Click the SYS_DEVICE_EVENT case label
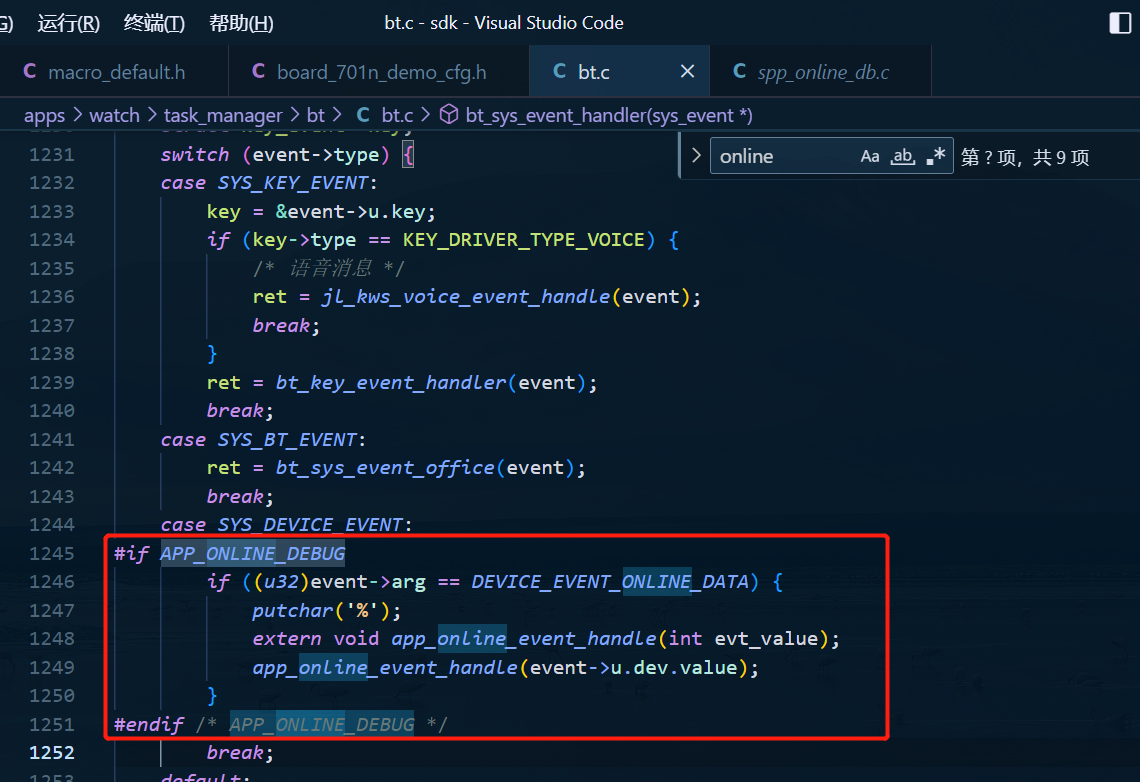This screenshot has height=782, width=1140. pyautogui.click(x=310, y=525)
